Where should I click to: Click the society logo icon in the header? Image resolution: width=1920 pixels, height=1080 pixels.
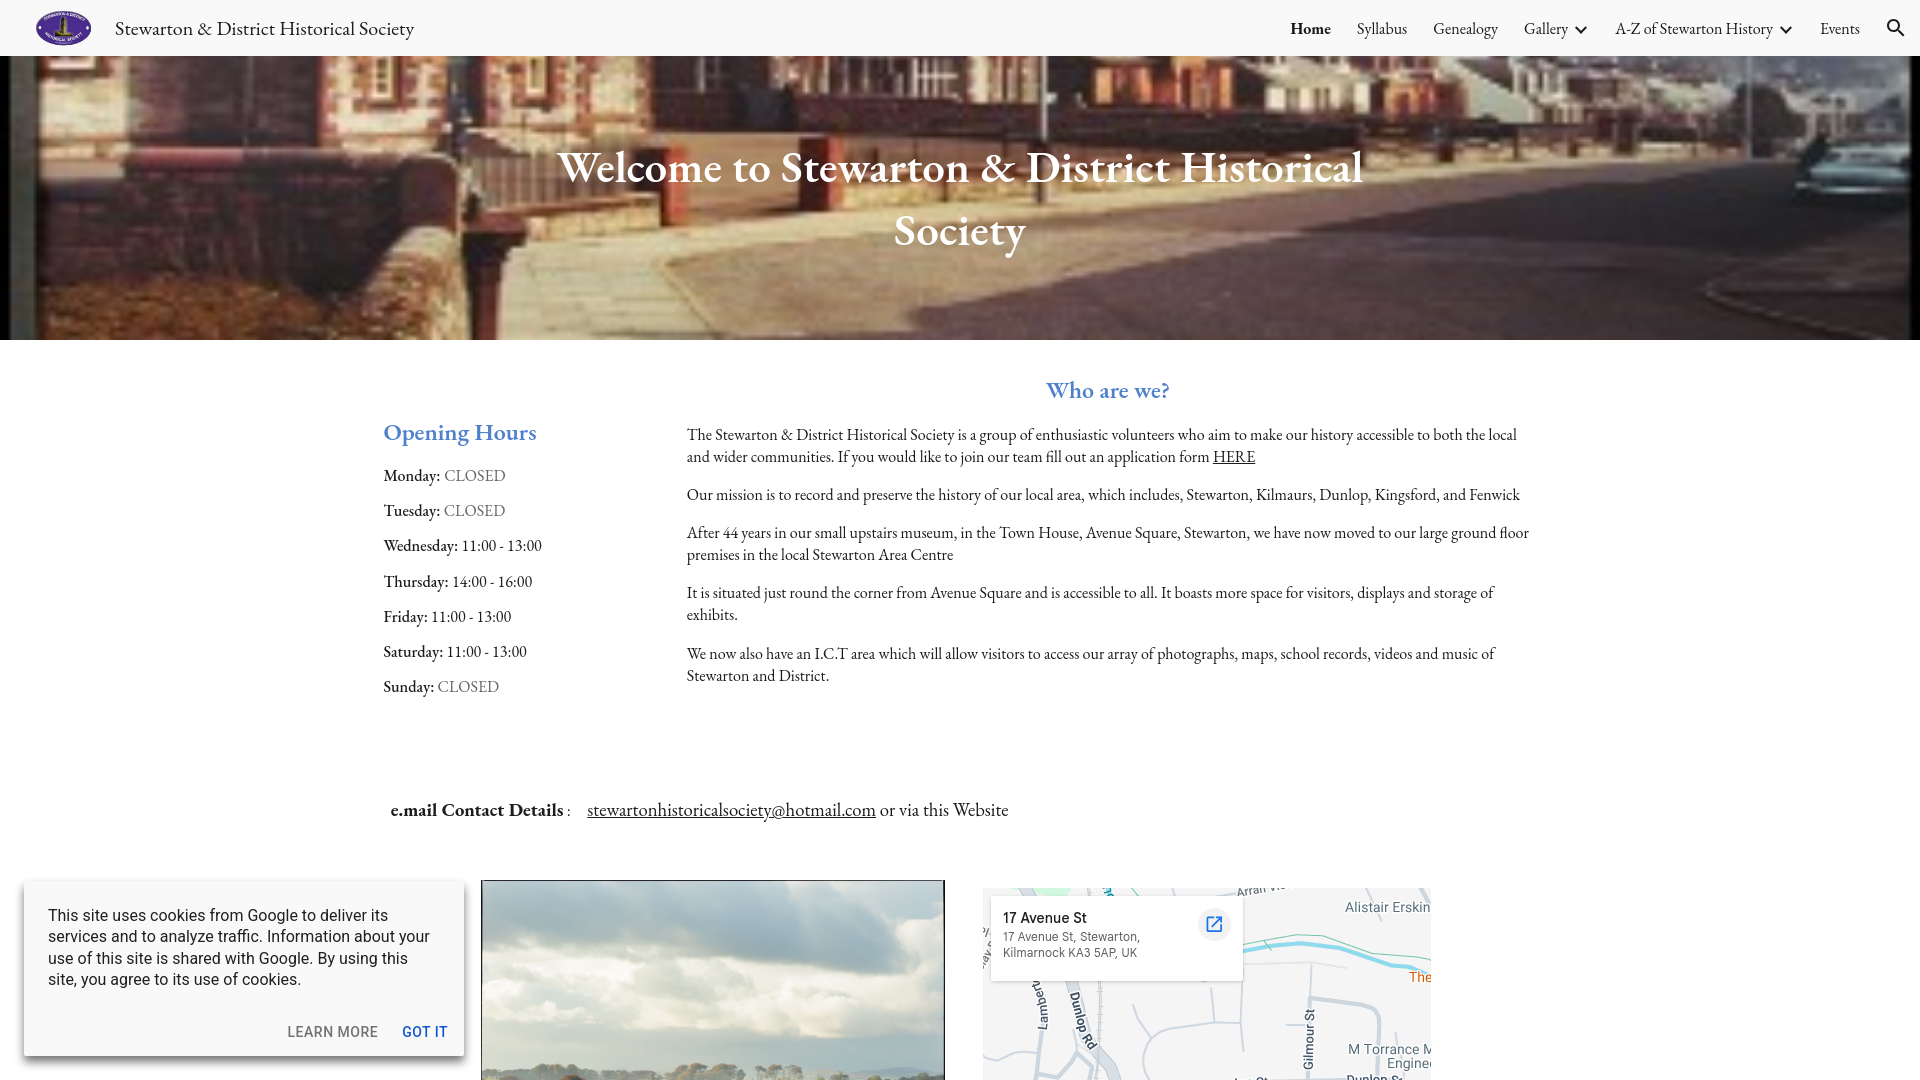point(63,28)
